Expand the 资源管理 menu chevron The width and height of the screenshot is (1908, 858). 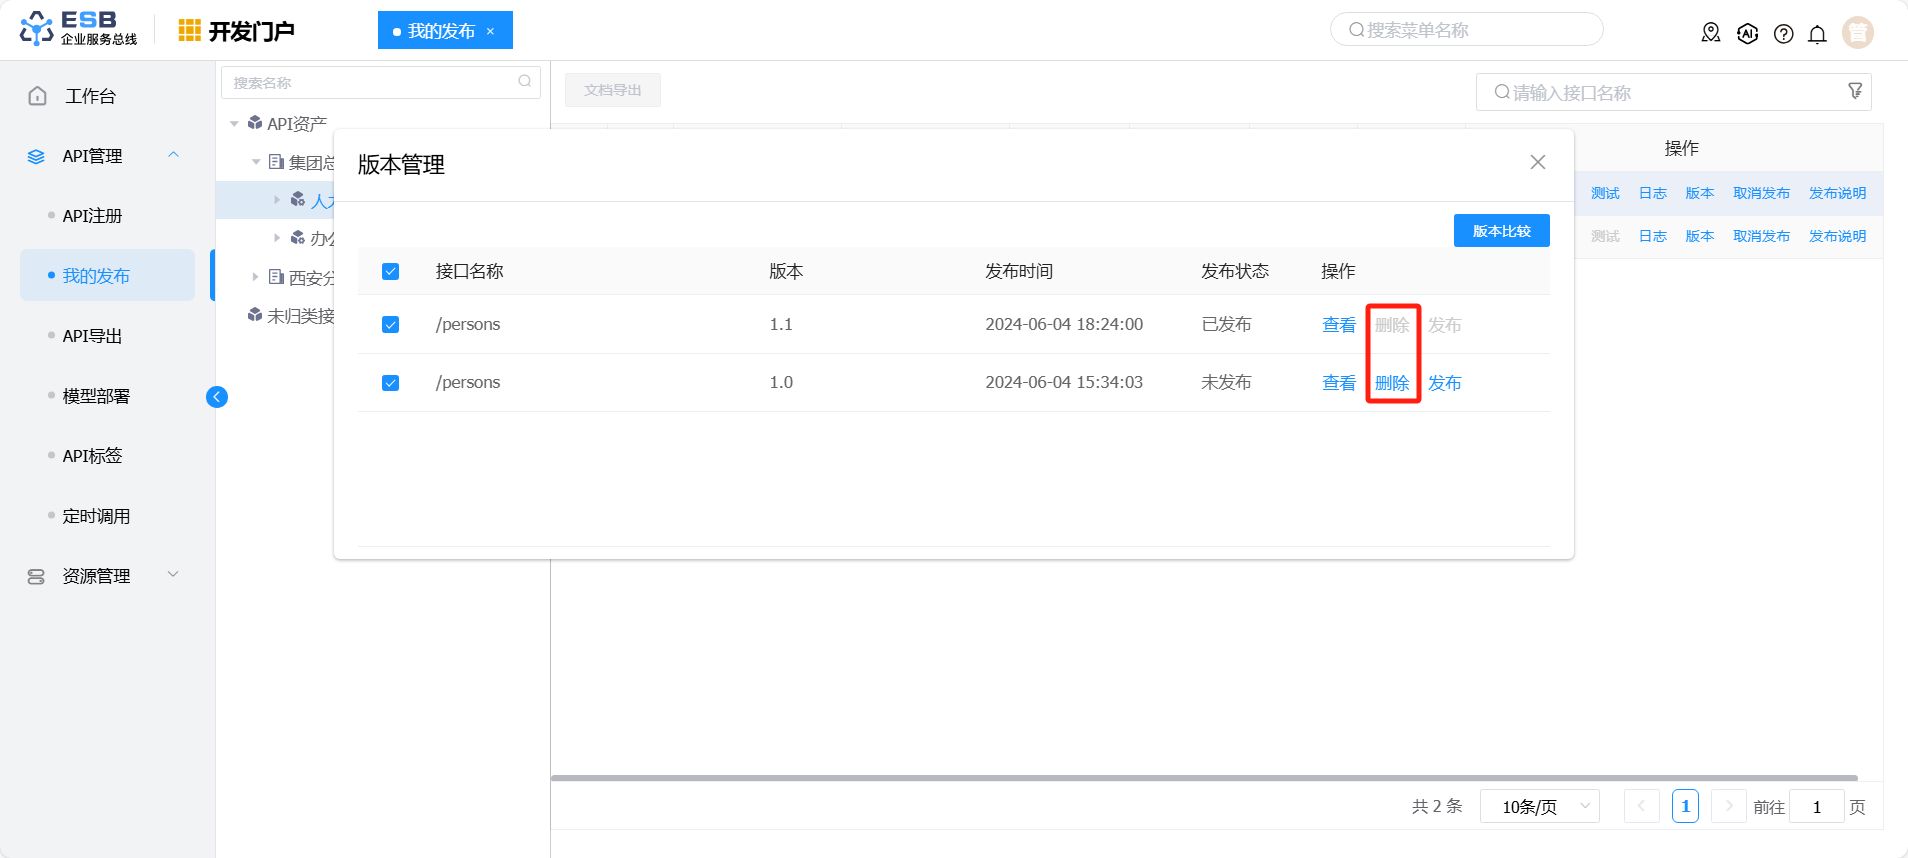click(x=173, y=575)
